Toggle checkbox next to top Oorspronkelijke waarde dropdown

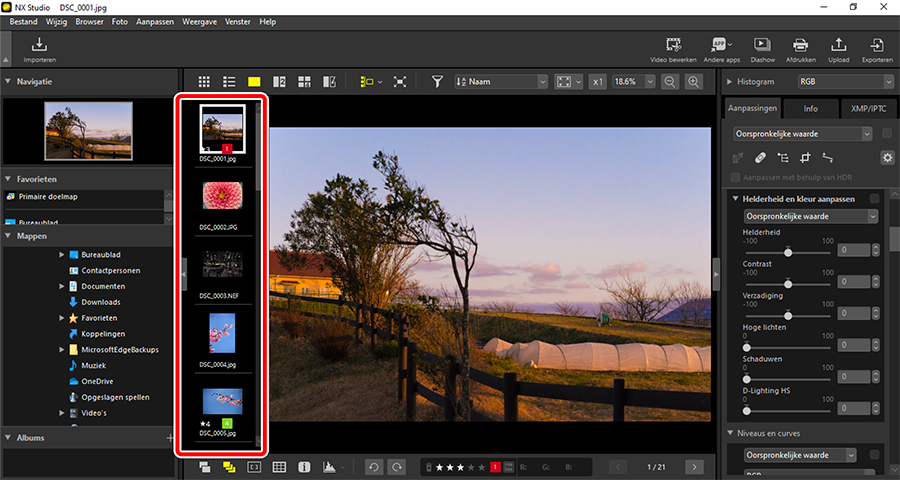[x=887, y=134]
